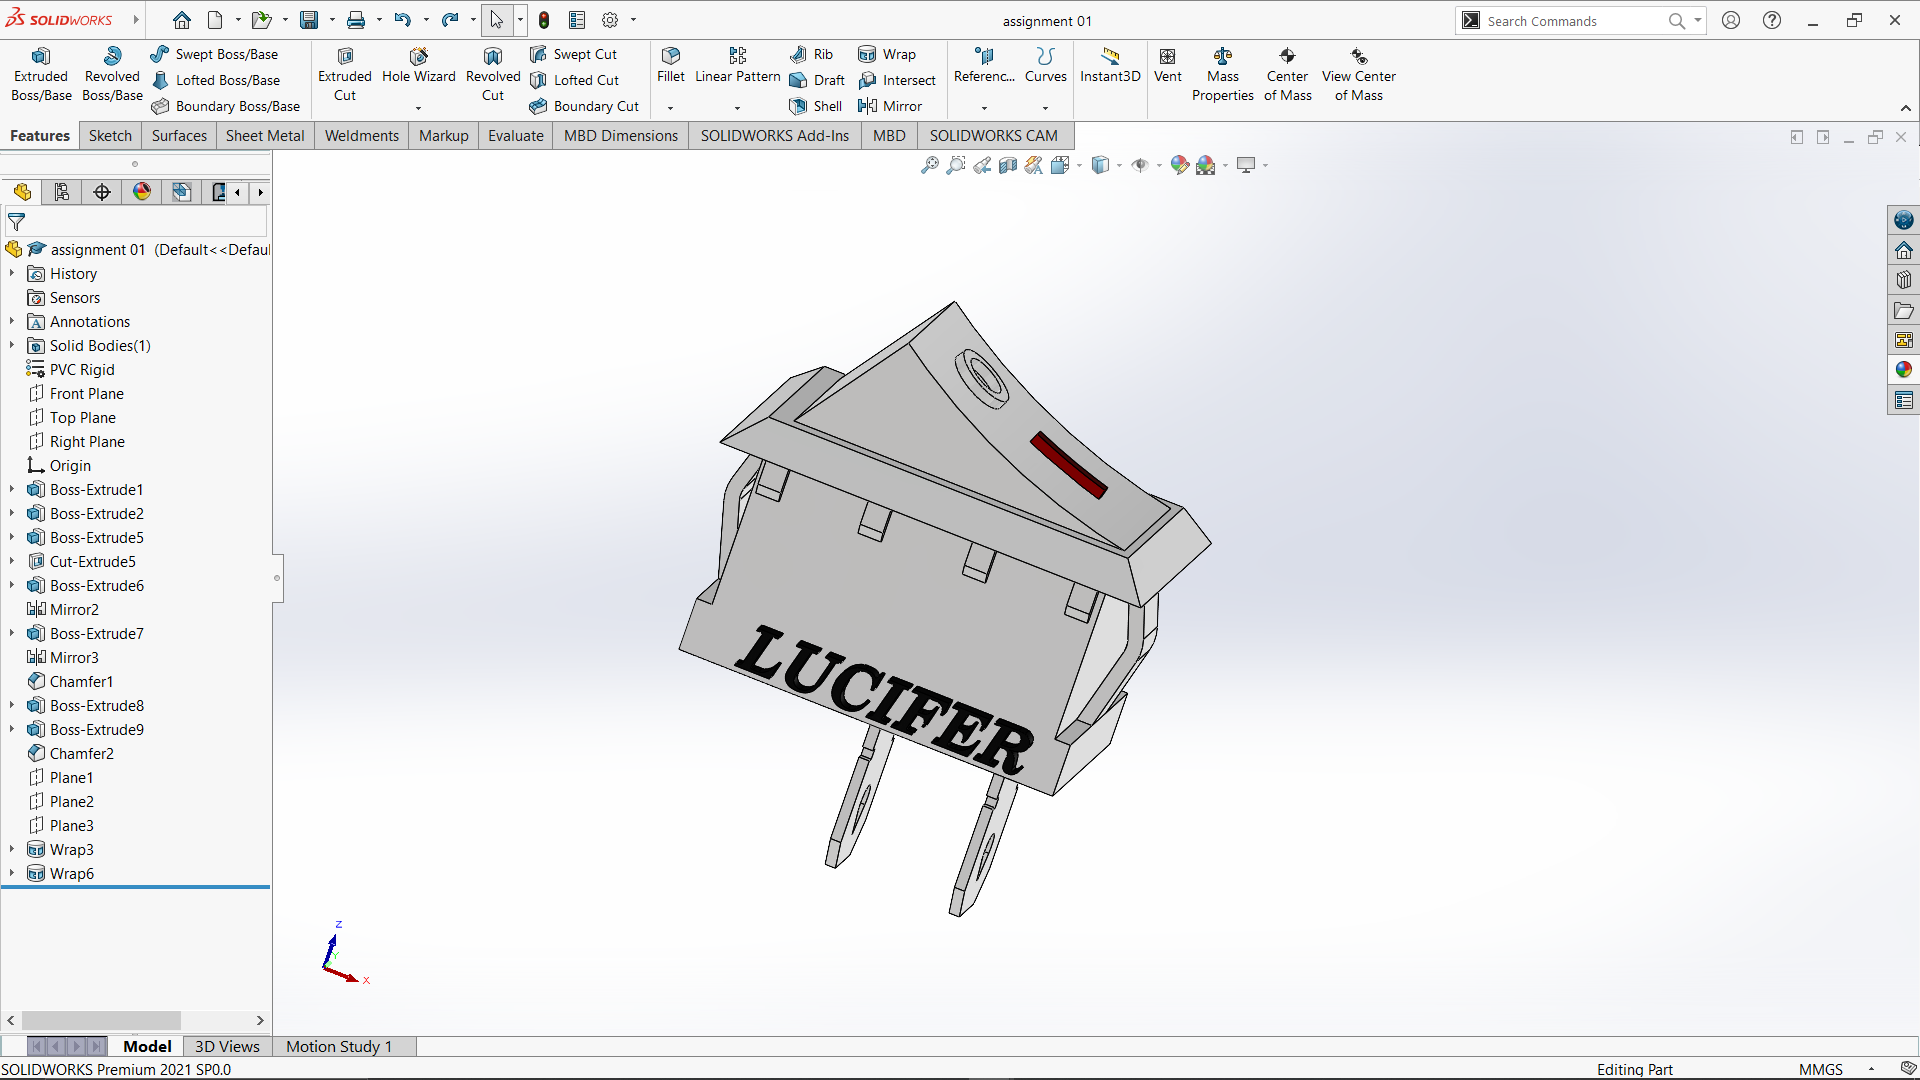
Task: Select the Extruded Boss/Base tool
Action: (41, 75)
